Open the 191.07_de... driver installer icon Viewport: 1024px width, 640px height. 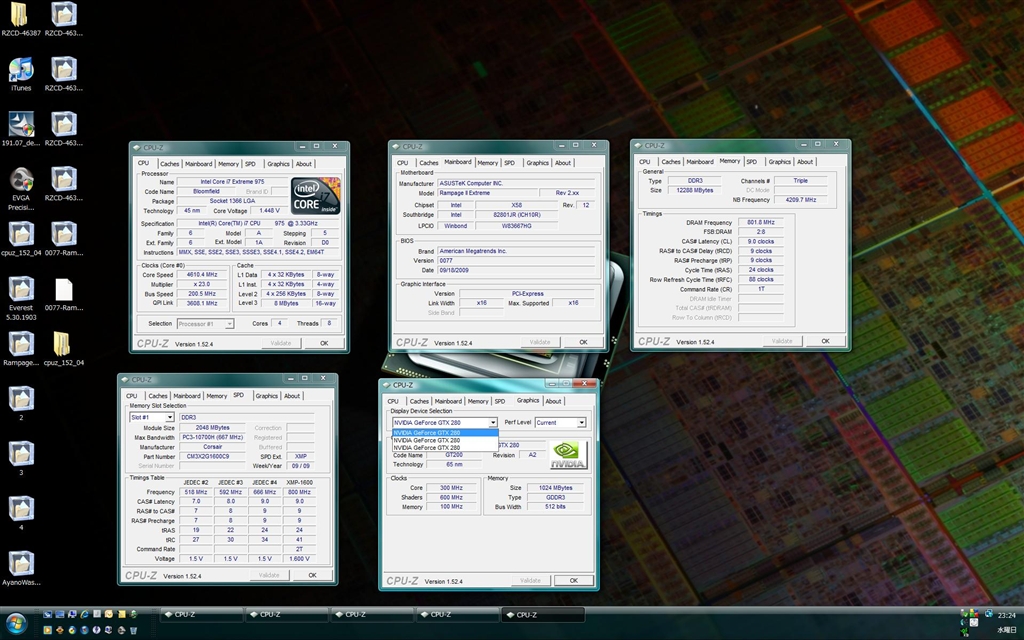[21, 124]
